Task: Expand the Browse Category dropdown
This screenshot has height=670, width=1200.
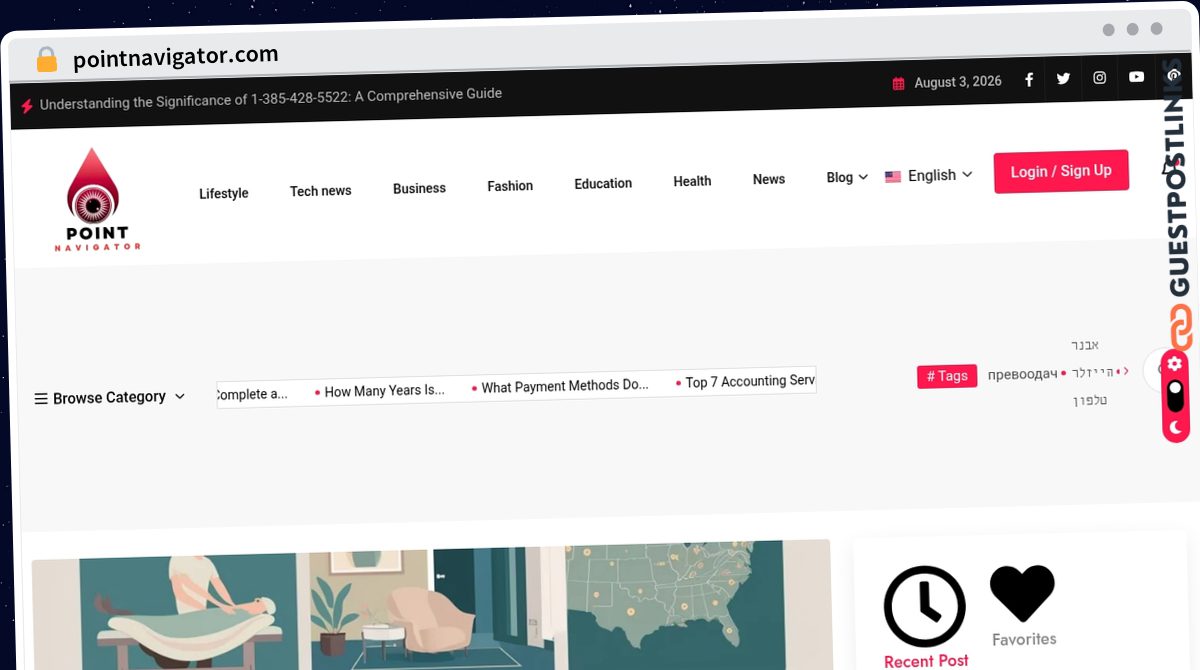Action: 109,398
